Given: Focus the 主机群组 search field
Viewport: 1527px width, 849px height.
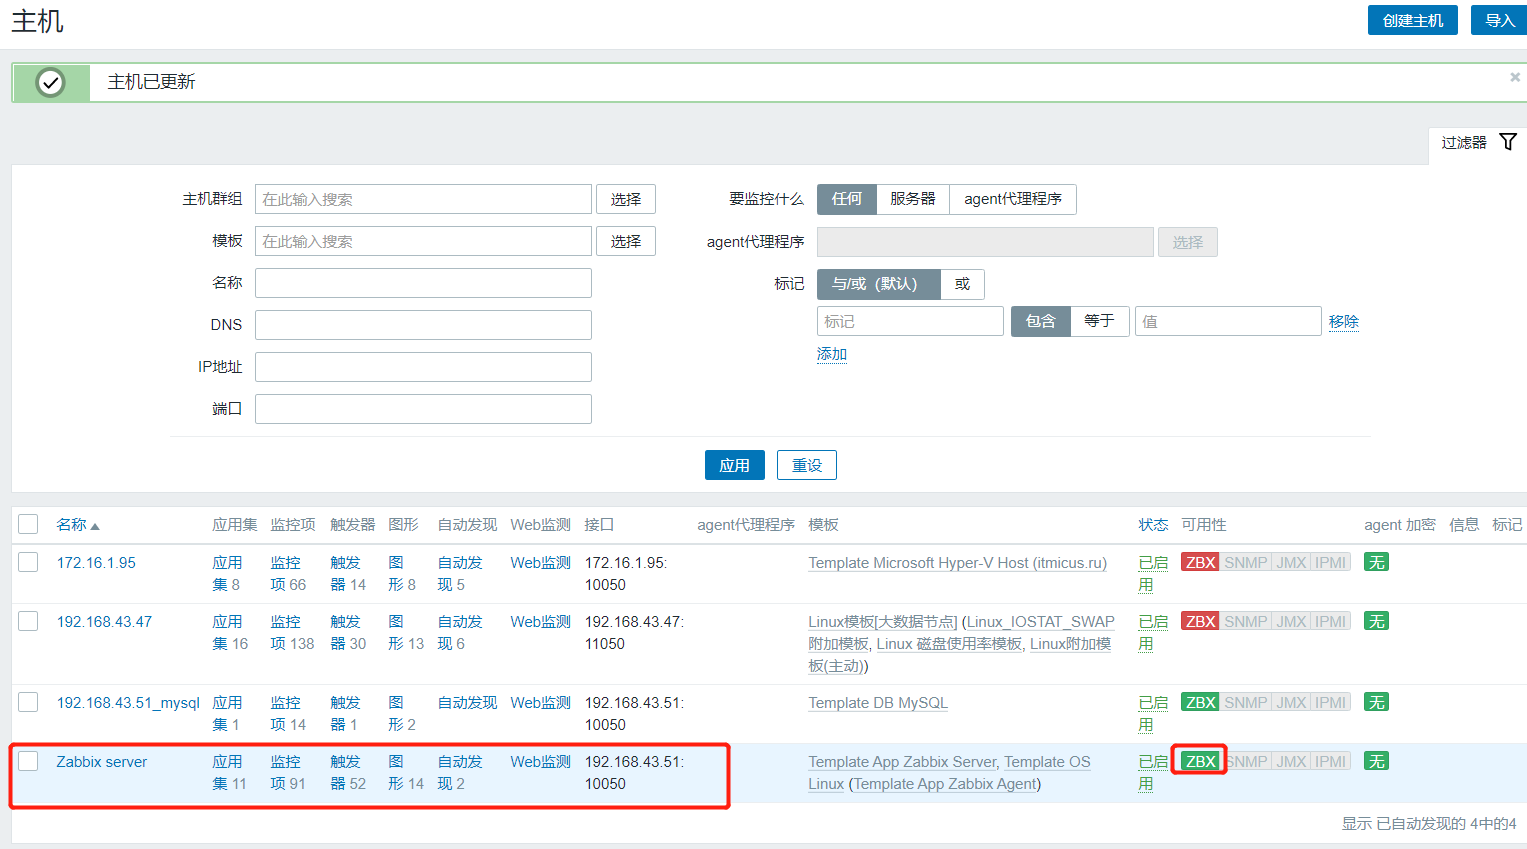Looking at the screenshot, I should [x=423, y=199].
